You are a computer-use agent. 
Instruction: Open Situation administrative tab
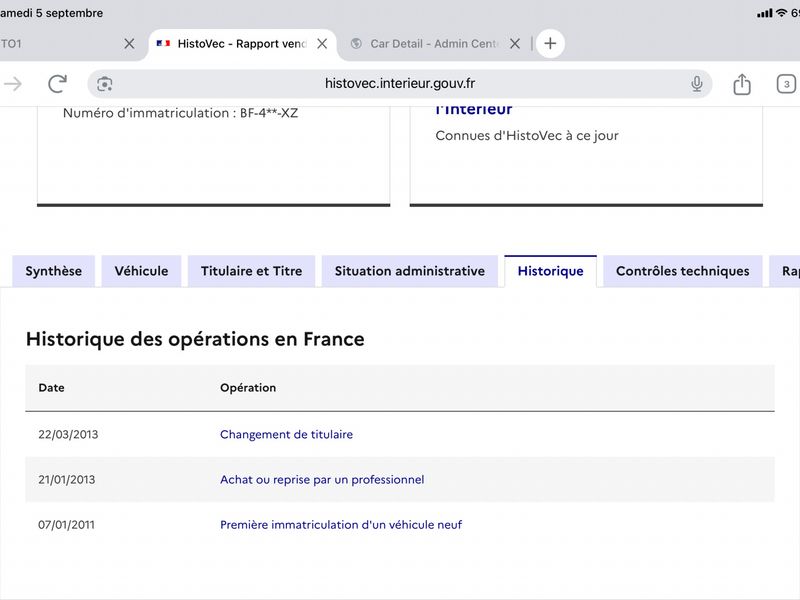coord(410,271)
